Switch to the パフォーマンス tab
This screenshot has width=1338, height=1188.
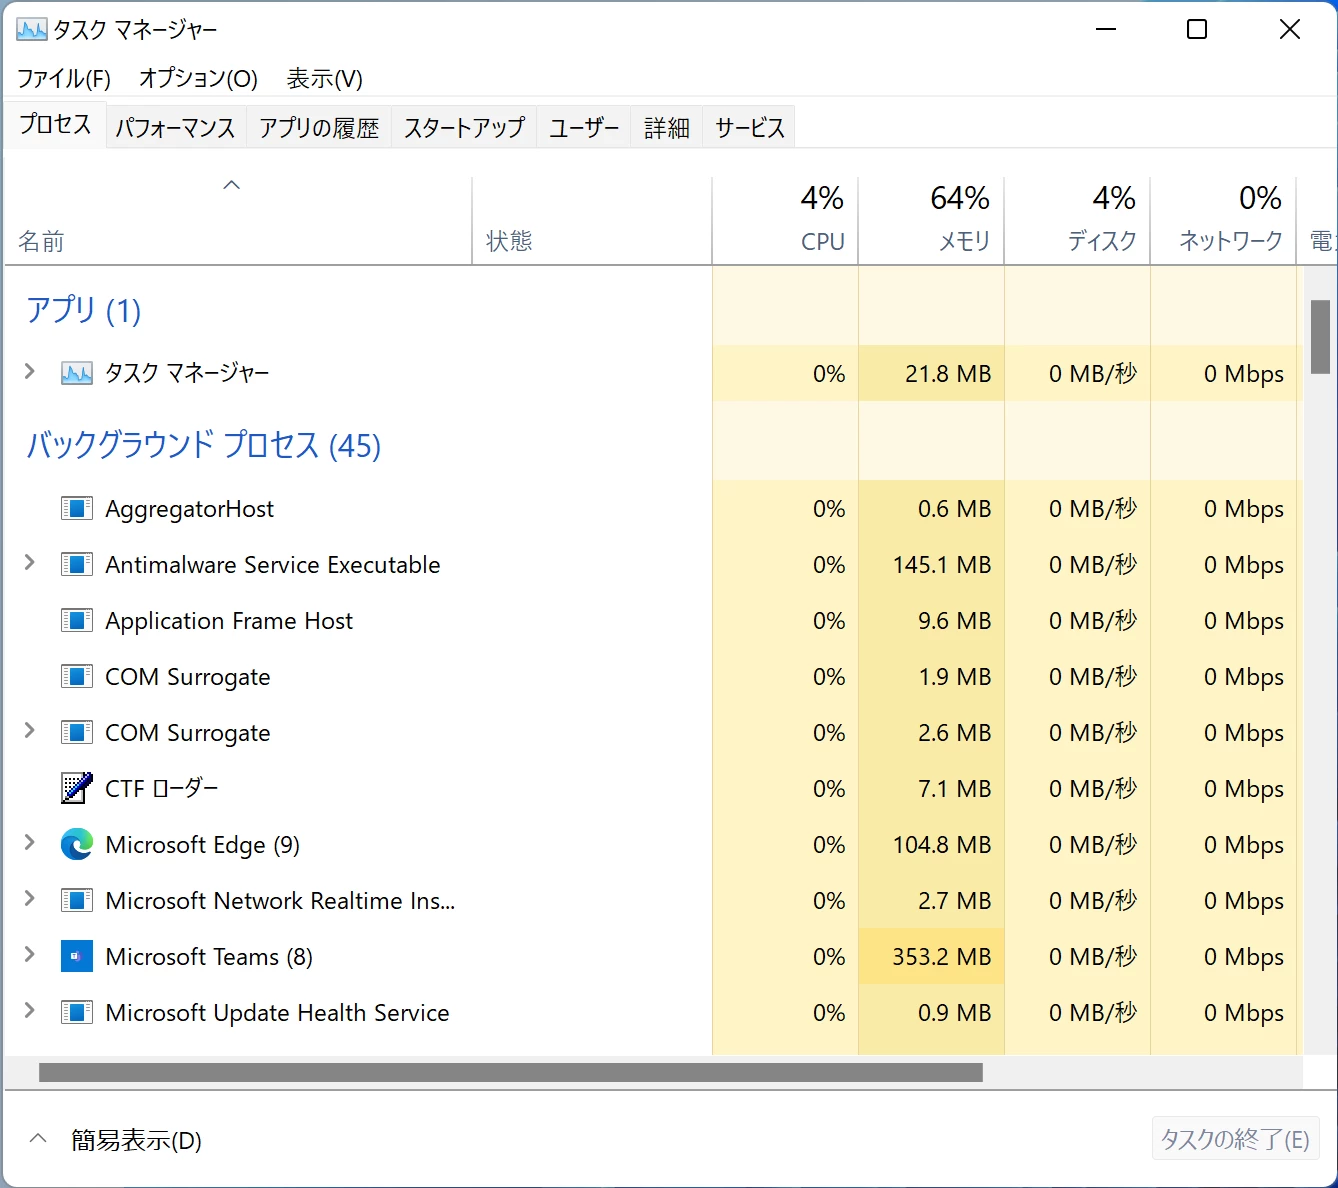click(x=175, y=128)
